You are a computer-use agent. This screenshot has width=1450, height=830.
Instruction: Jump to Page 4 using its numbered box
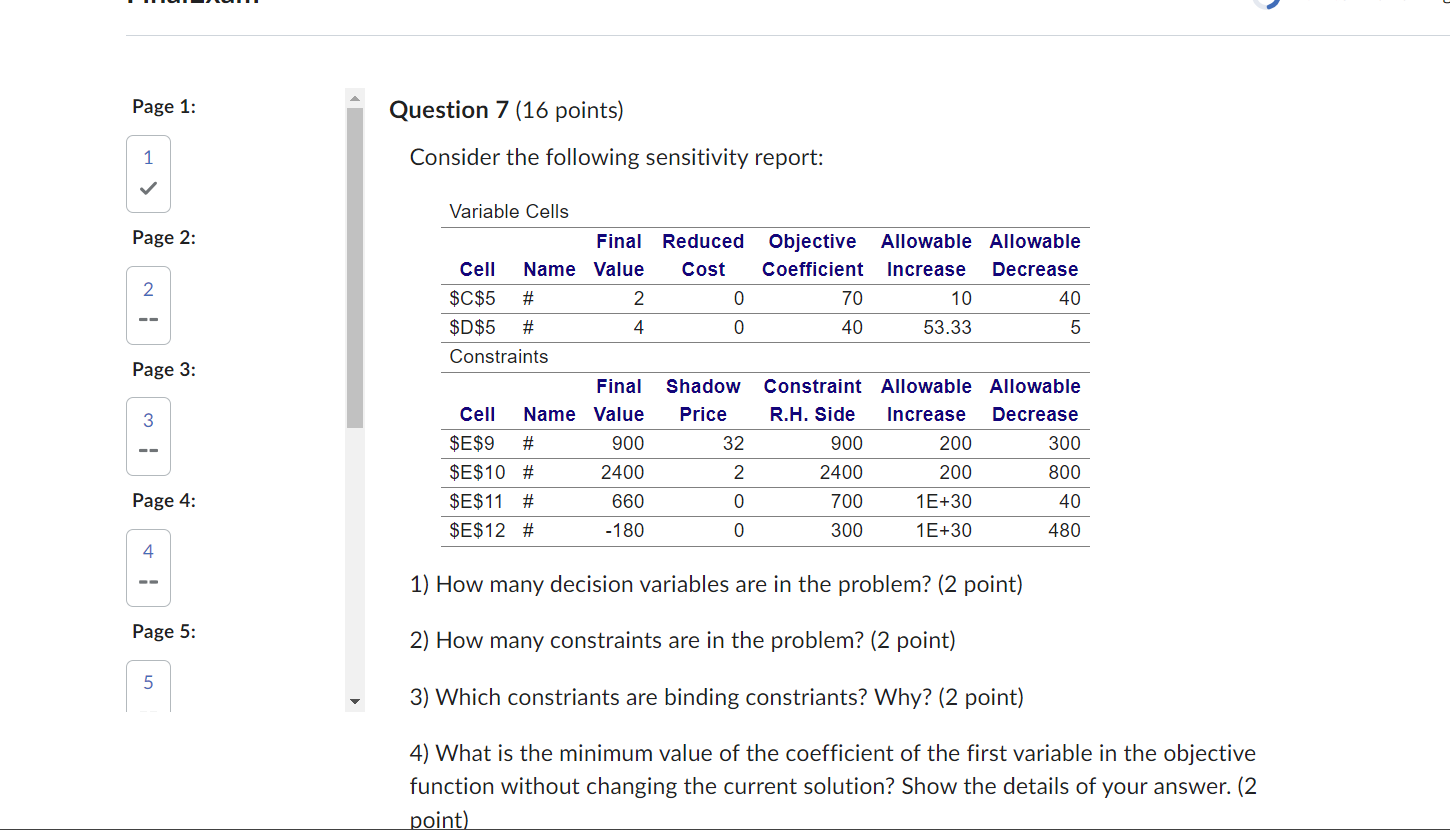coord(148,568)
